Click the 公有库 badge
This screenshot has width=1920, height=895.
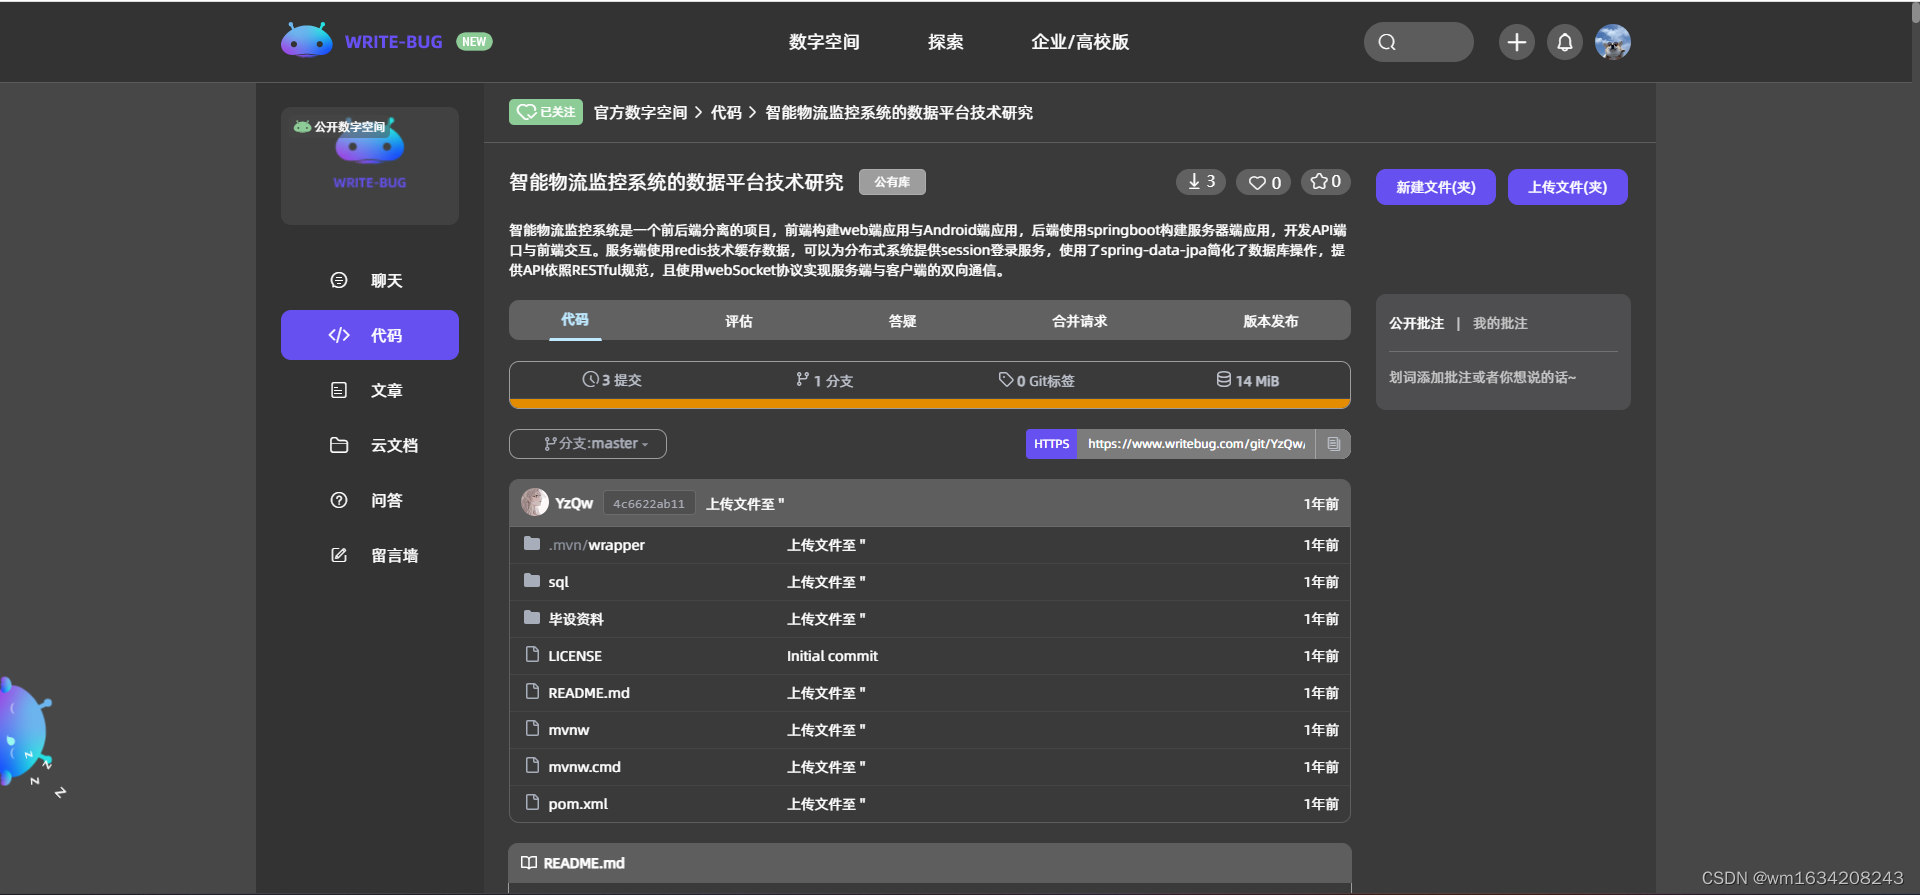click(x=892, y=182)
